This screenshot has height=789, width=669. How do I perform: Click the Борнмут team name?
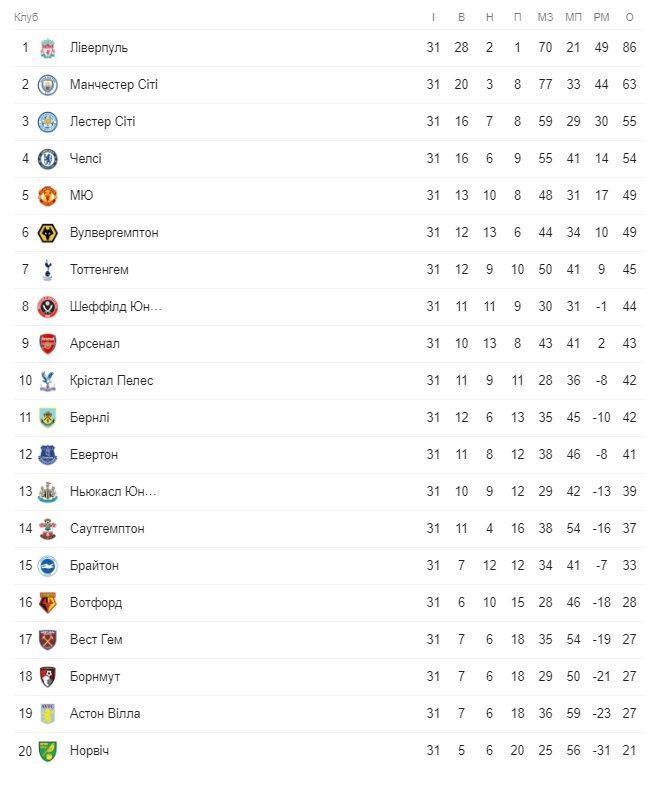click(95, 677)
